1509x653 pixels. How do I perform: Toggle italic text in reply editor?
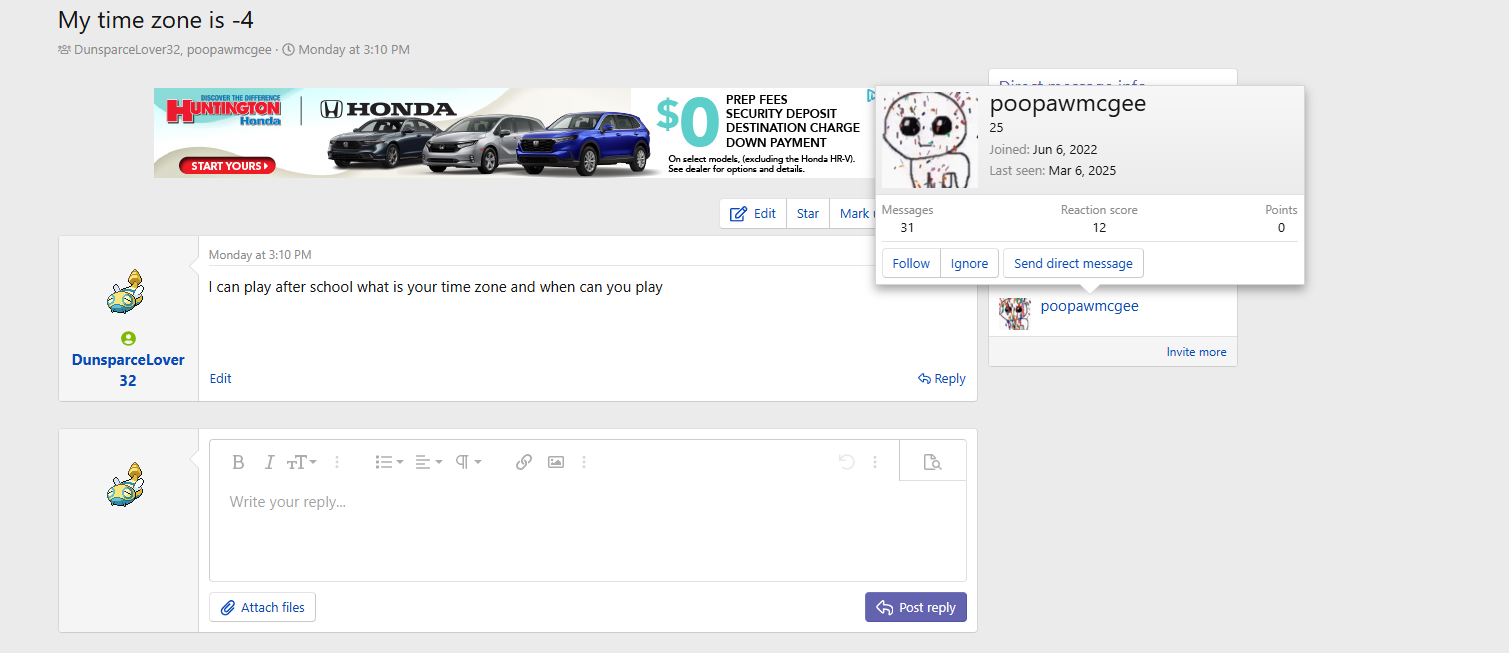coord(269,462)
